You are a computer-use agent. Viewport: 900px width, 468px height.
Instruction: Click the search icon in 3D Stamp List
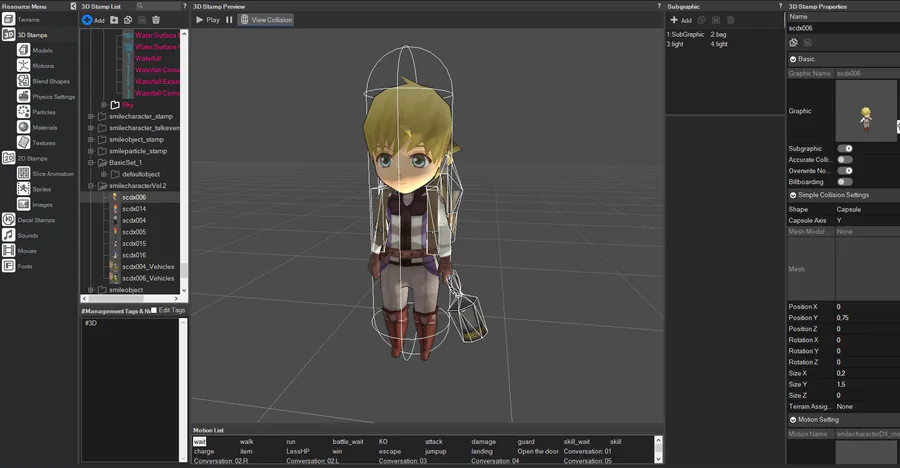tap(139, 6)
